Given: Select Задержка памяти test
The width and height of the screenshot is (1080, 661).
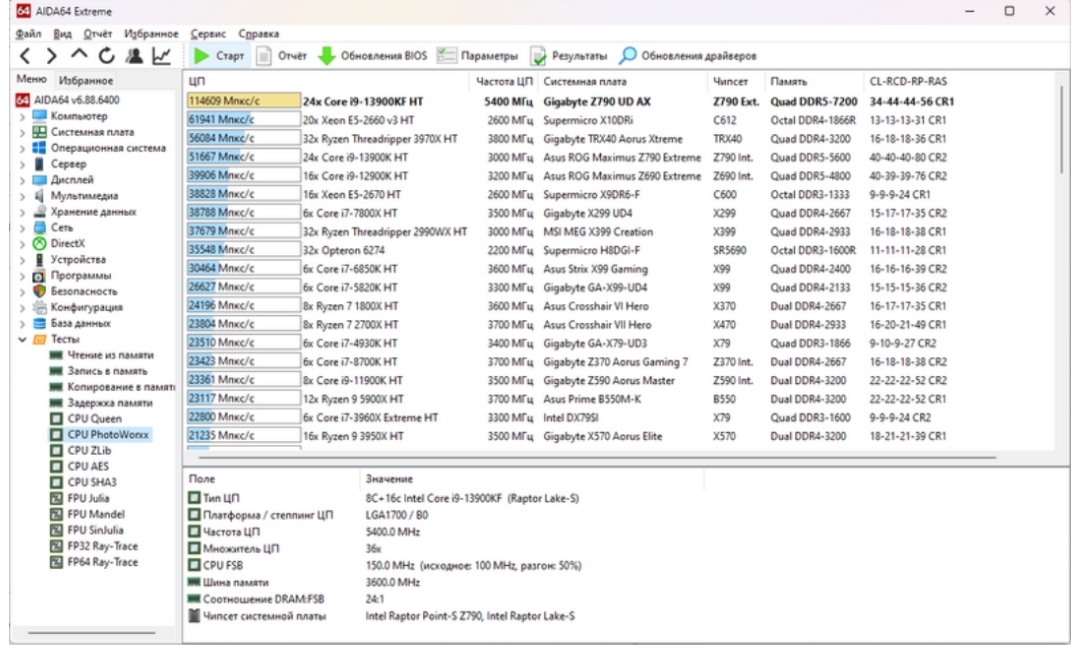Looking at the screenshot, I should [x=101, y=403].
